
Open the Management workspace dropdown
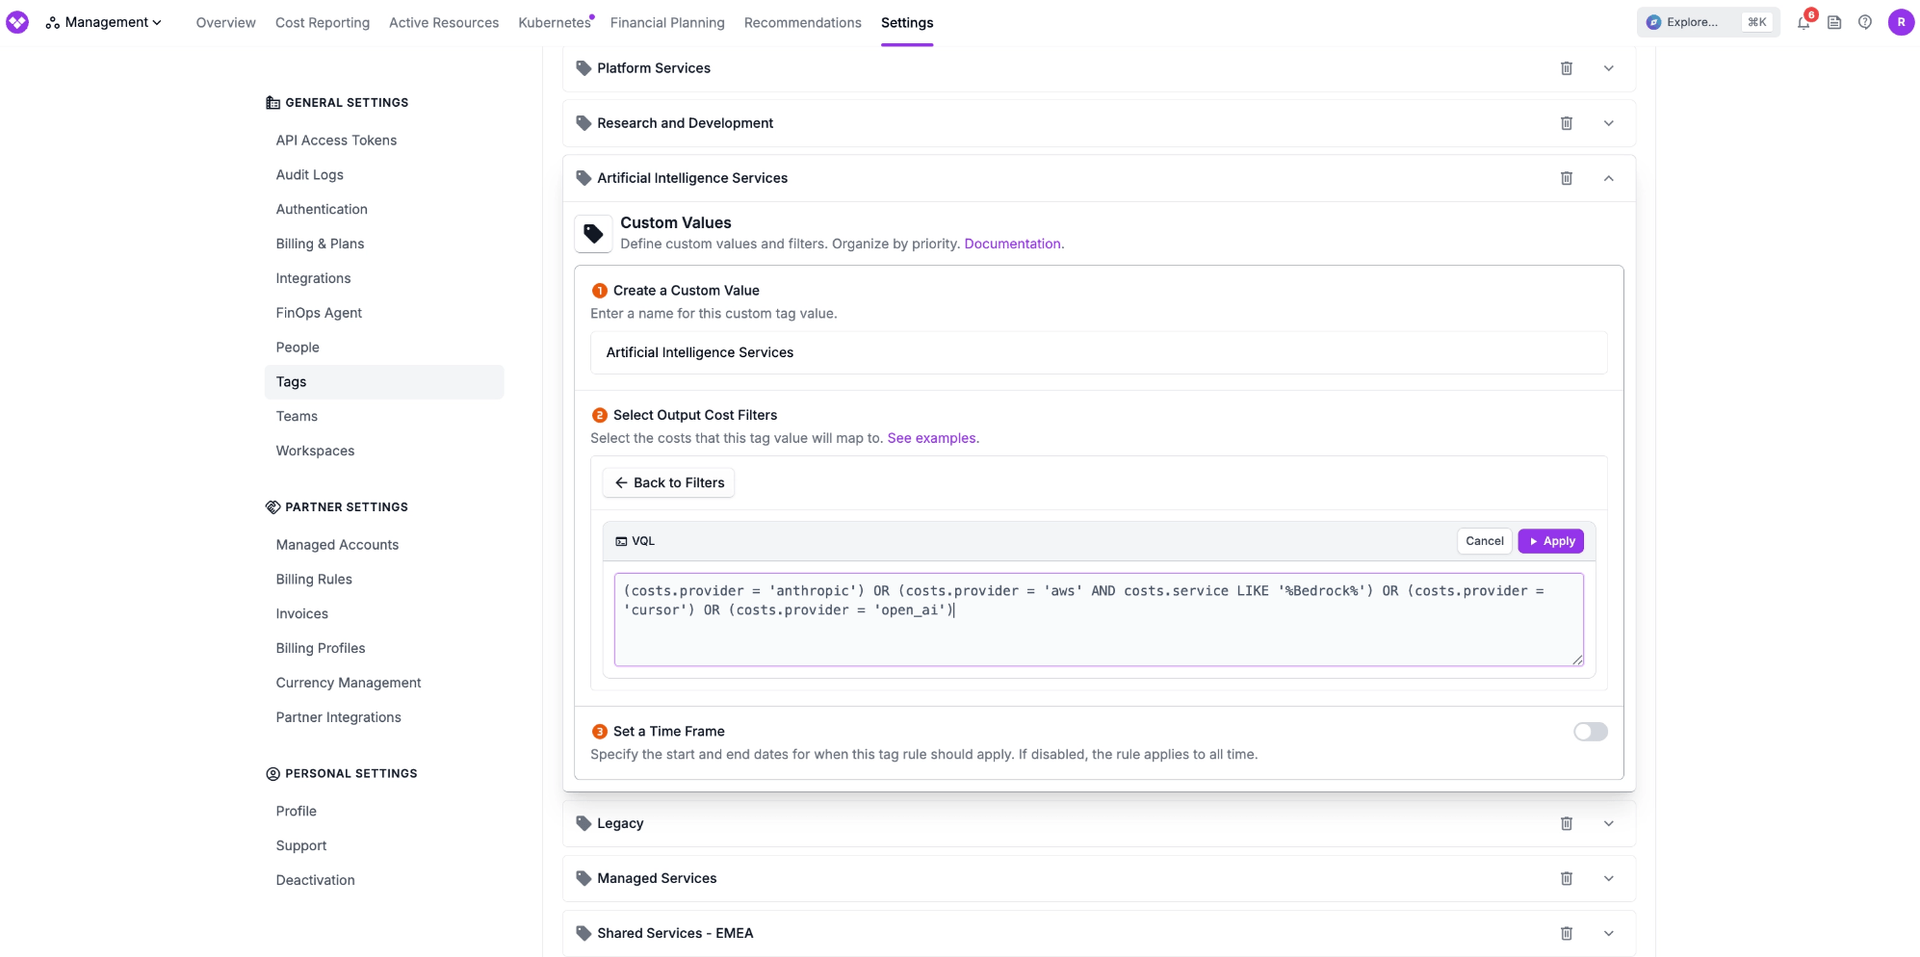[x=104, y=21]
